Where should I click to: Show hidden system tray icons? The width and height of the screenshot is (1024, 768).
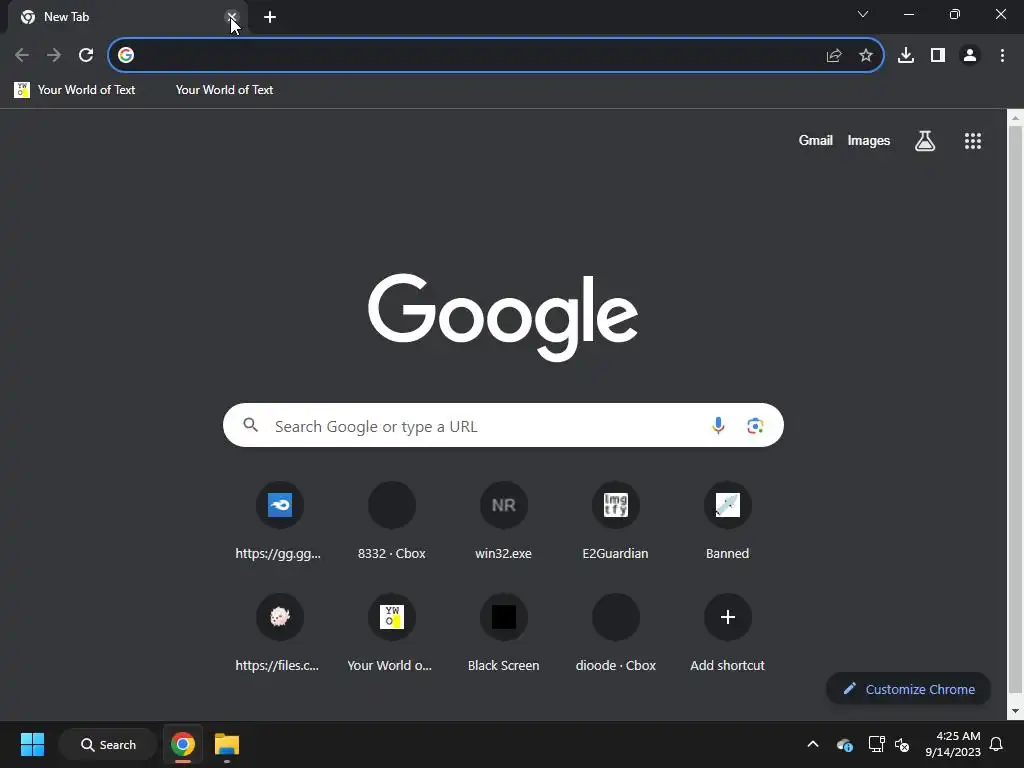pyautogui.click(x=813, y=744)
